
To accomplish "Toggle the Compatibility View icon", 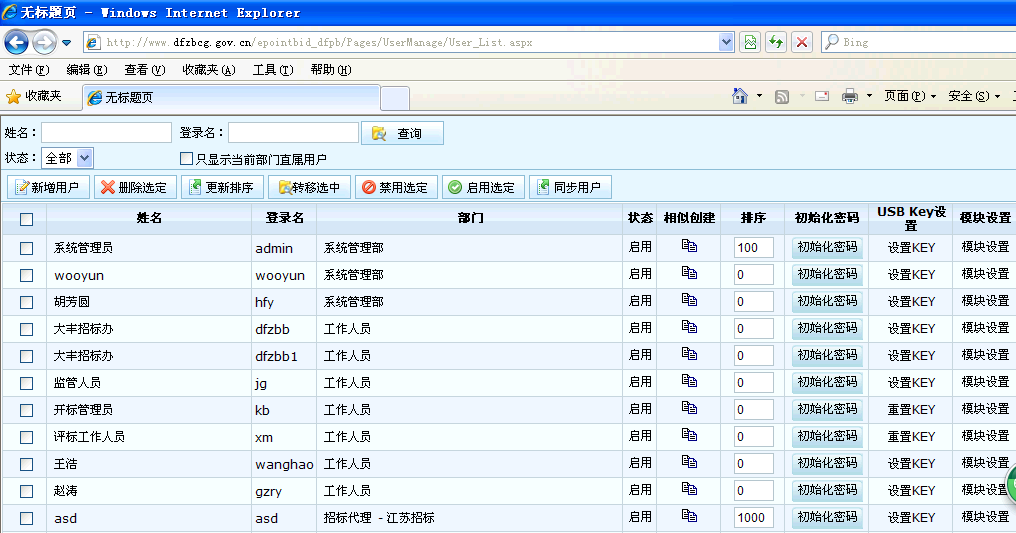I will (x=750, y=42).
